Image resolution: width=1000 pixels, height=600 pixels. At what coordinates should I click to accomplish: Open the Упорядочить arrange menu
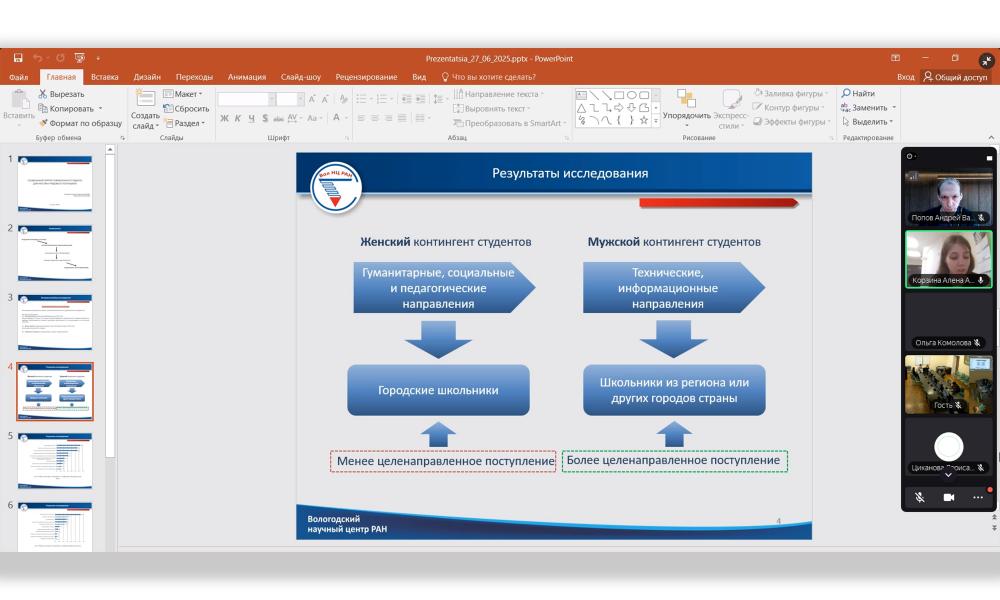pyautogui.click(x=686, y=108)
